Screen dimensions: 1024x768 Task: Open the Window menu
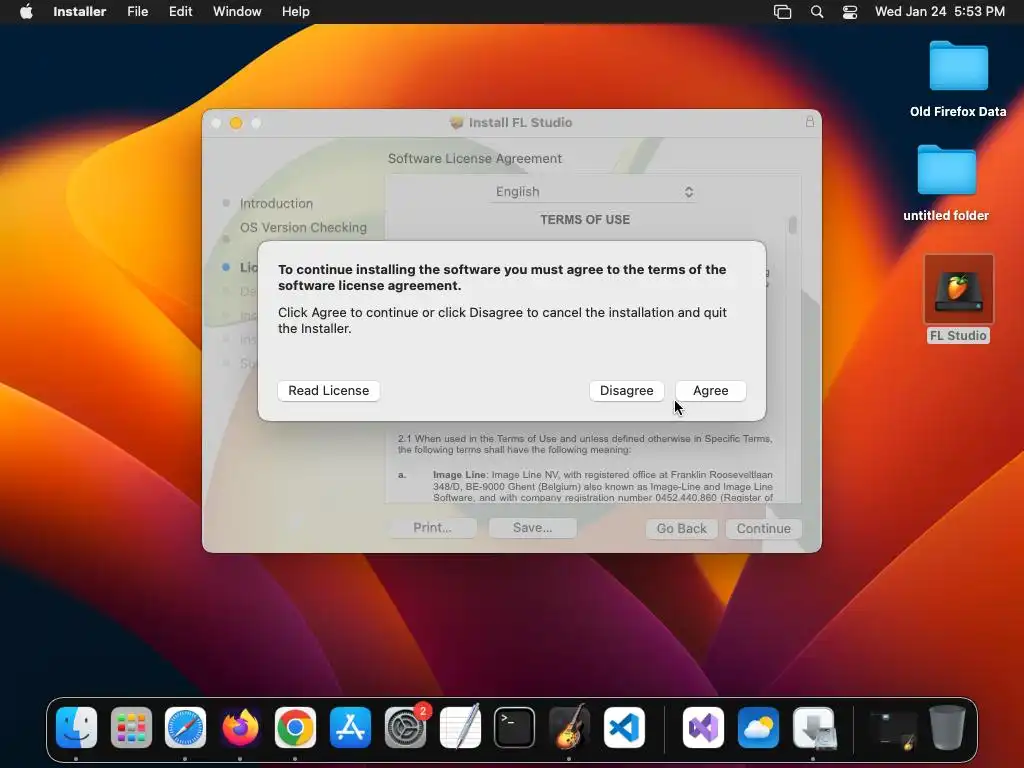pos(237,12)
